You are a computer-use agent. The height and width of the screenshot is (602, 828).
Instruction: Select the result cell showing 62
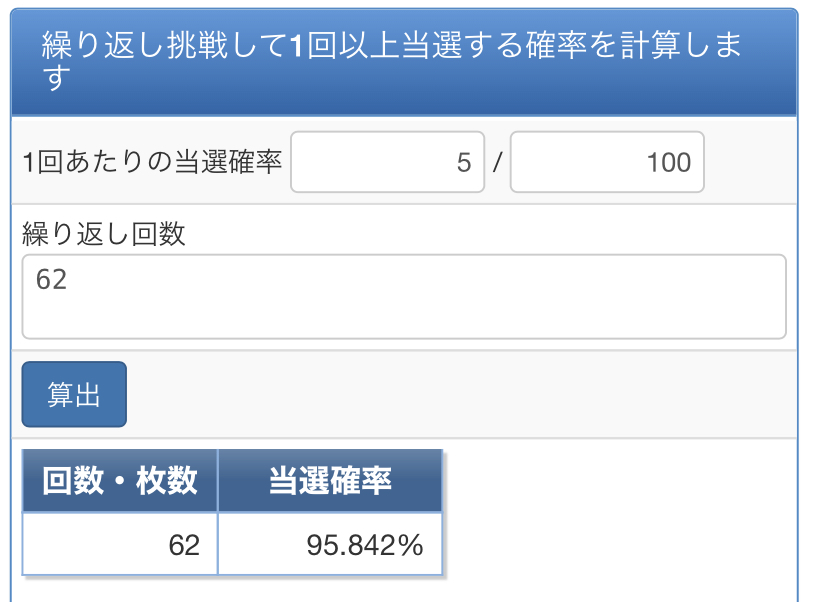[x=120, y=545]
